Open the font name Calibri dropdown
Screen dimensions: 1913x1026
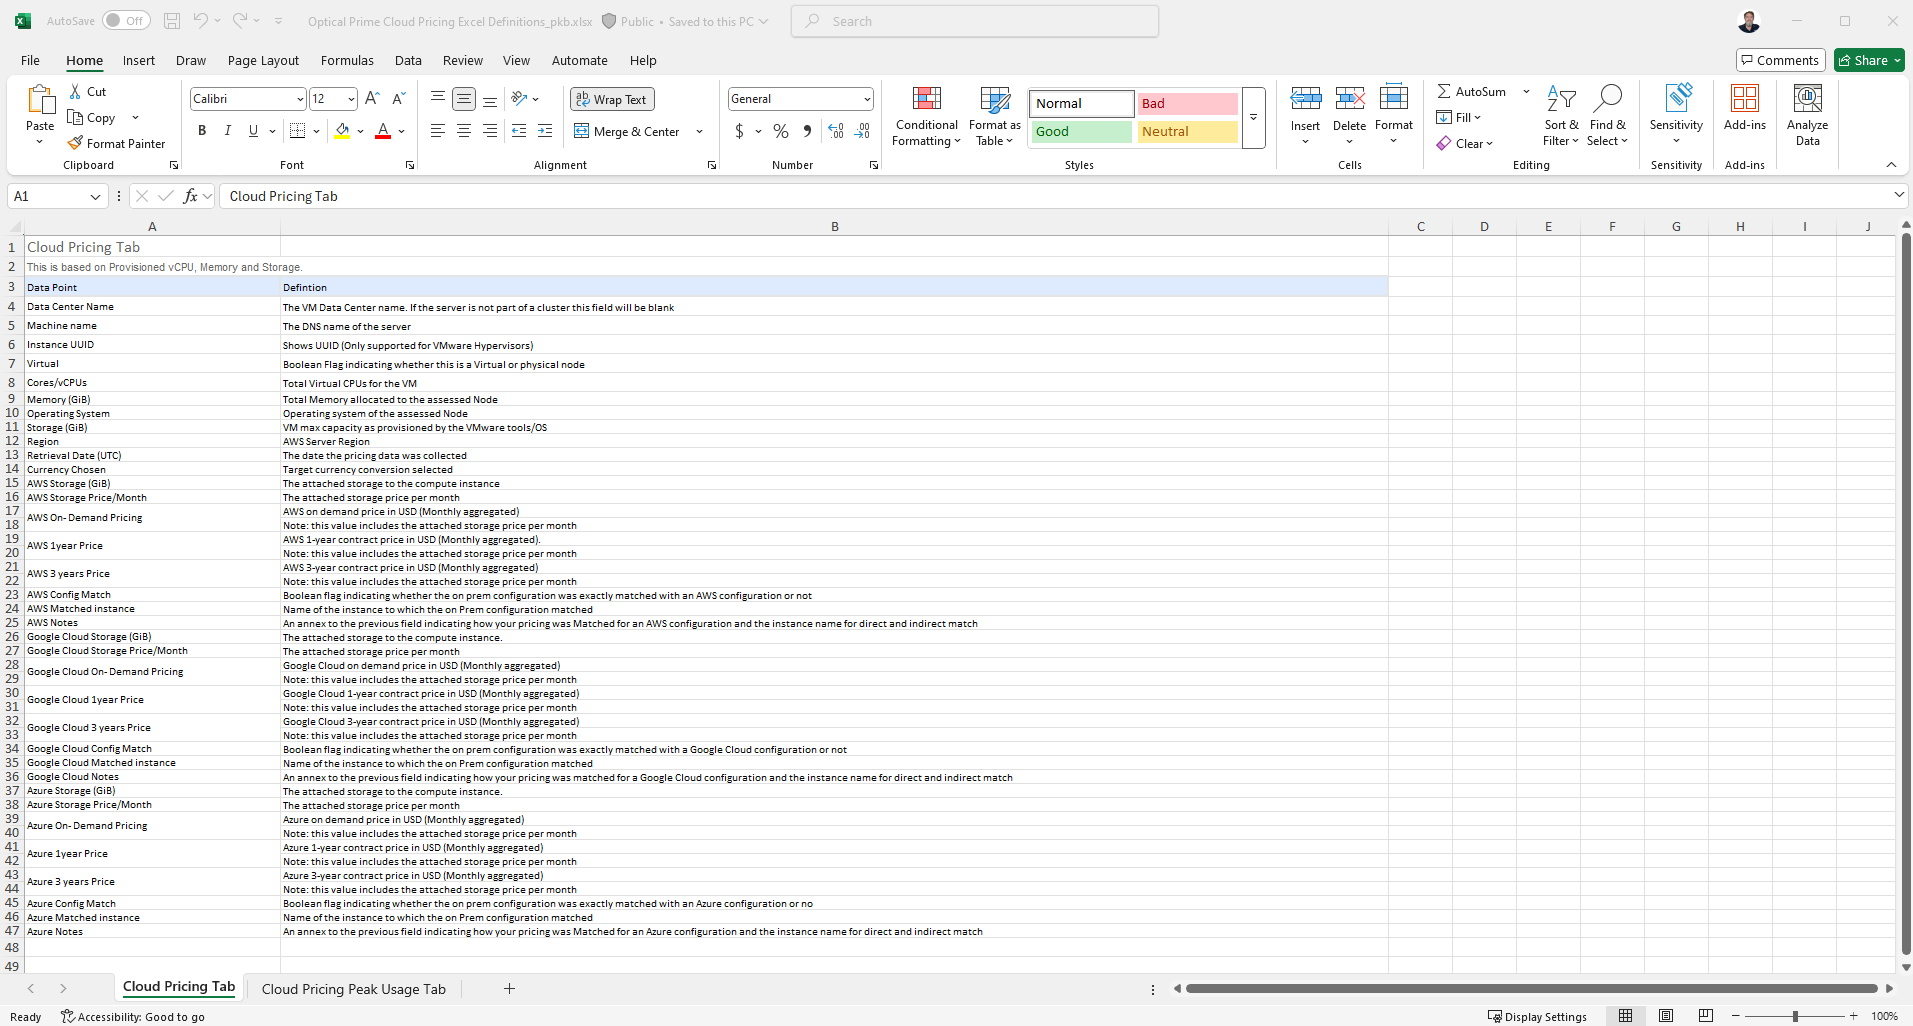[x=299, y=99]
